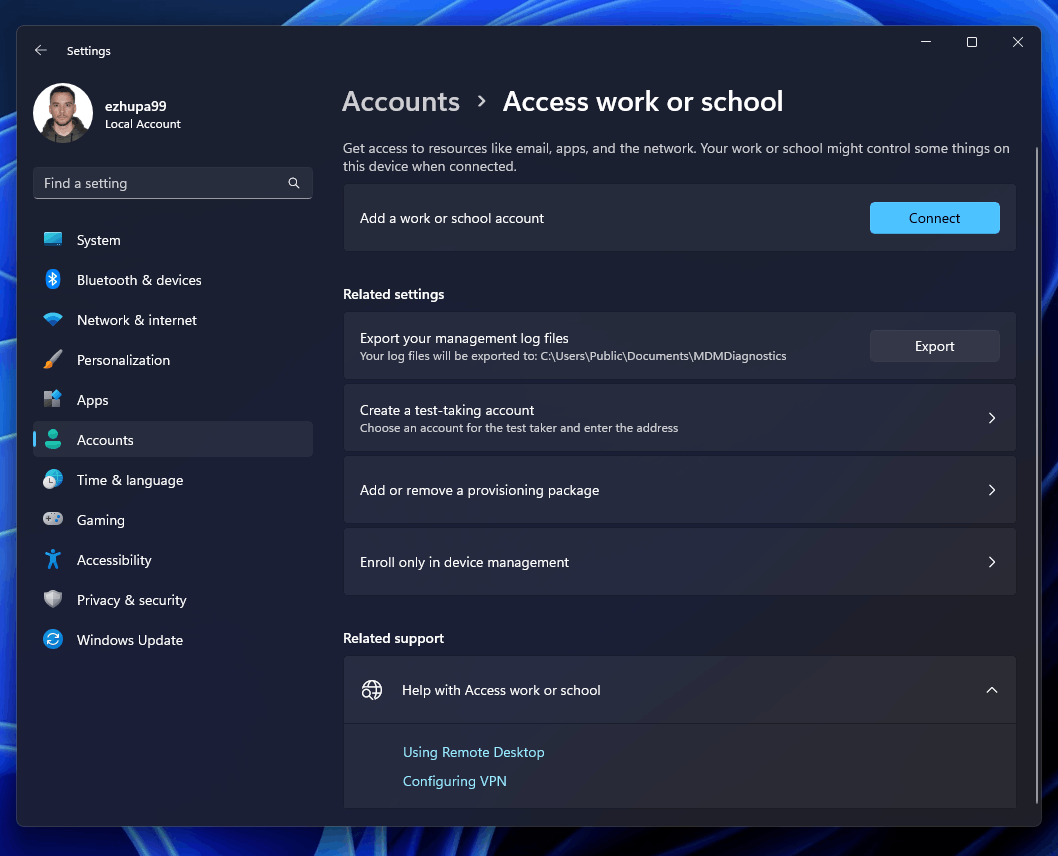Open the ezhupa99 profile picture
1058x856 pixels.
point(63,113)
